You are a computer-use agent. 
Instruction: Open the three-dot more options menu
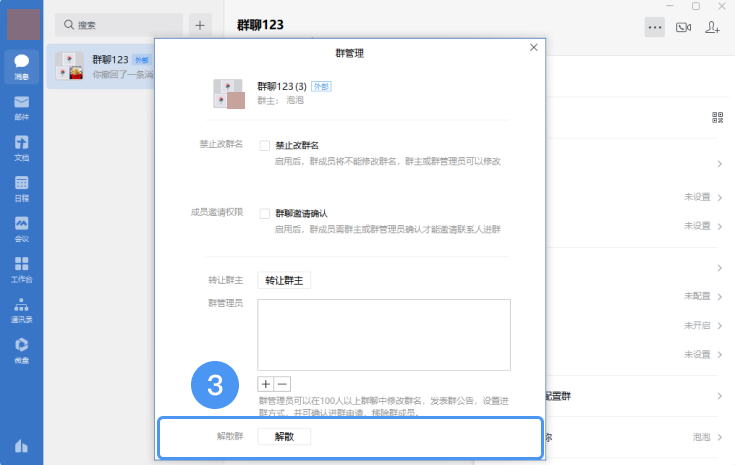coord(655,27)
